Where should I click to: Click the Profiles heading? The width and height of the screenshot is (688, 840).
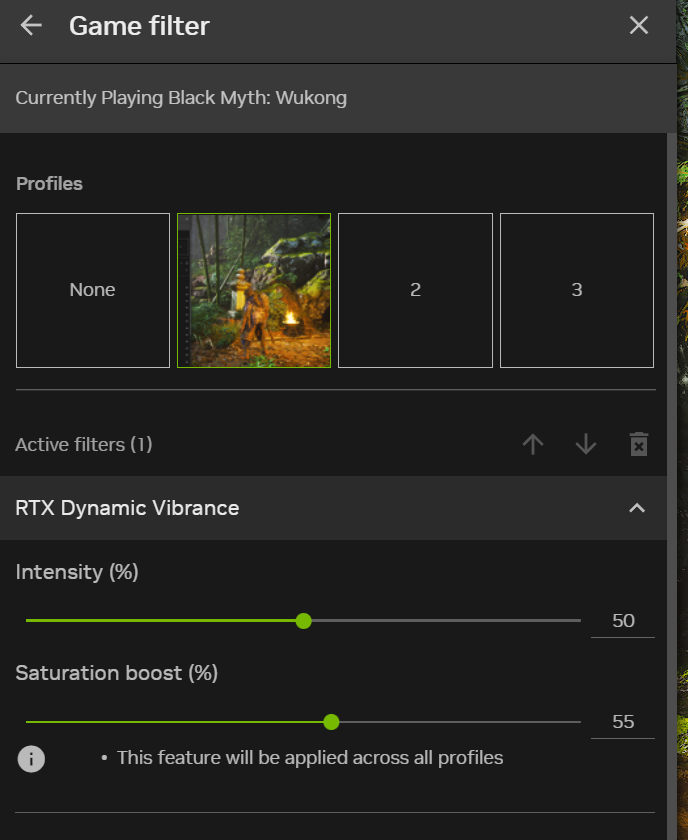[49, 184]
